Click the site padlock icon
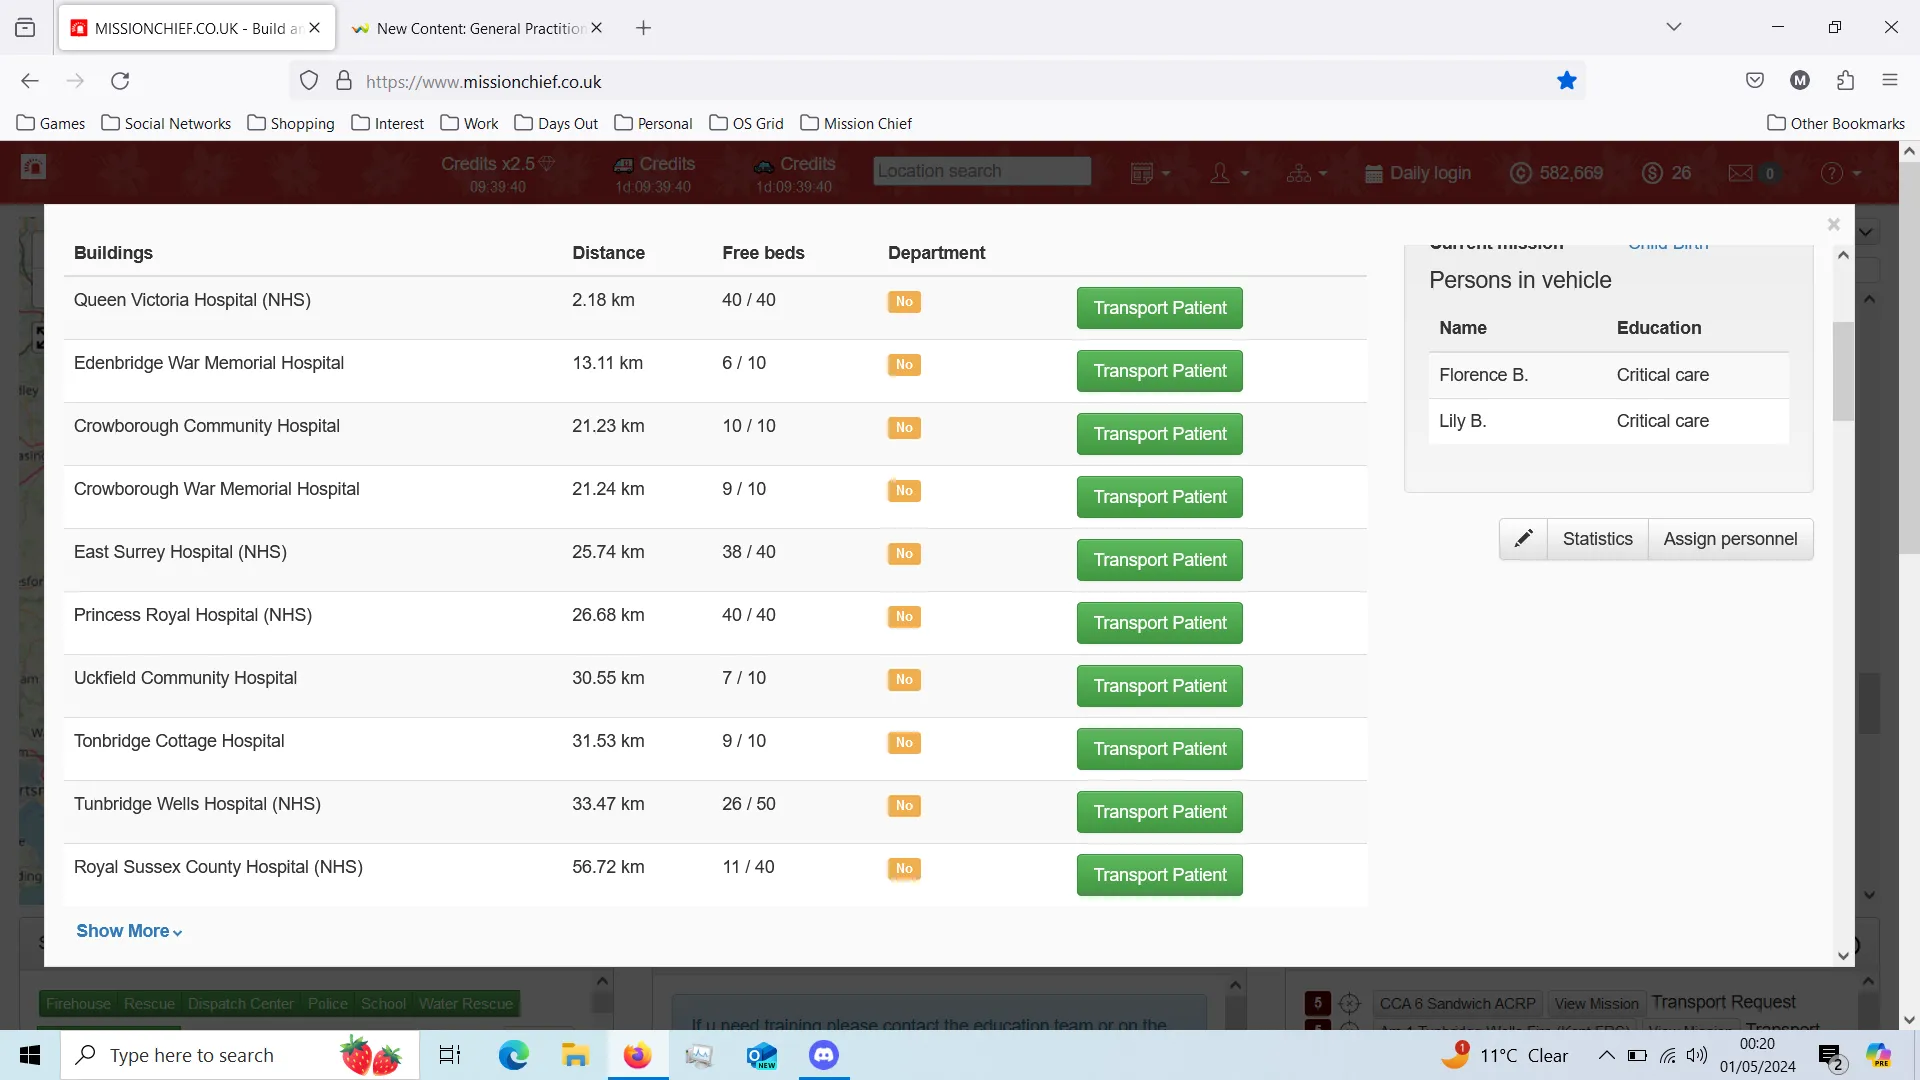Image resolution: width=1920 pixels, height=1080 pixels. pyautogui.click(x=344, y=81)
